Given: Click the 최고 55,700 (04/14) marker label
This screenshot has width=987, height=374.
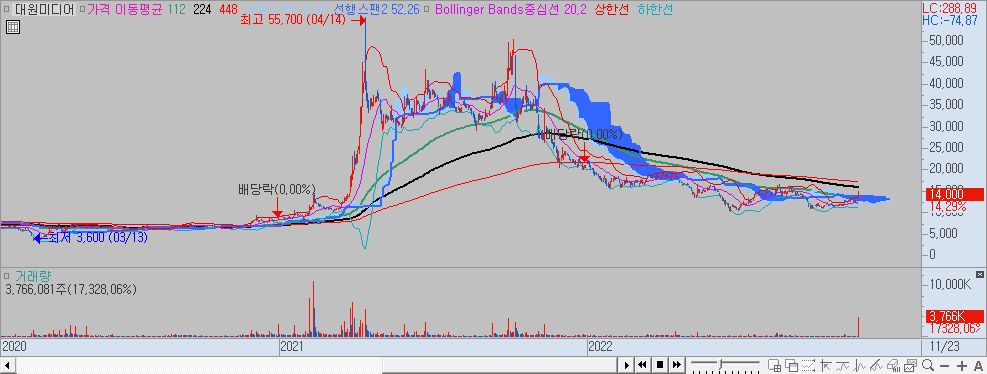Looking at the screenshot, I should 293,20.
